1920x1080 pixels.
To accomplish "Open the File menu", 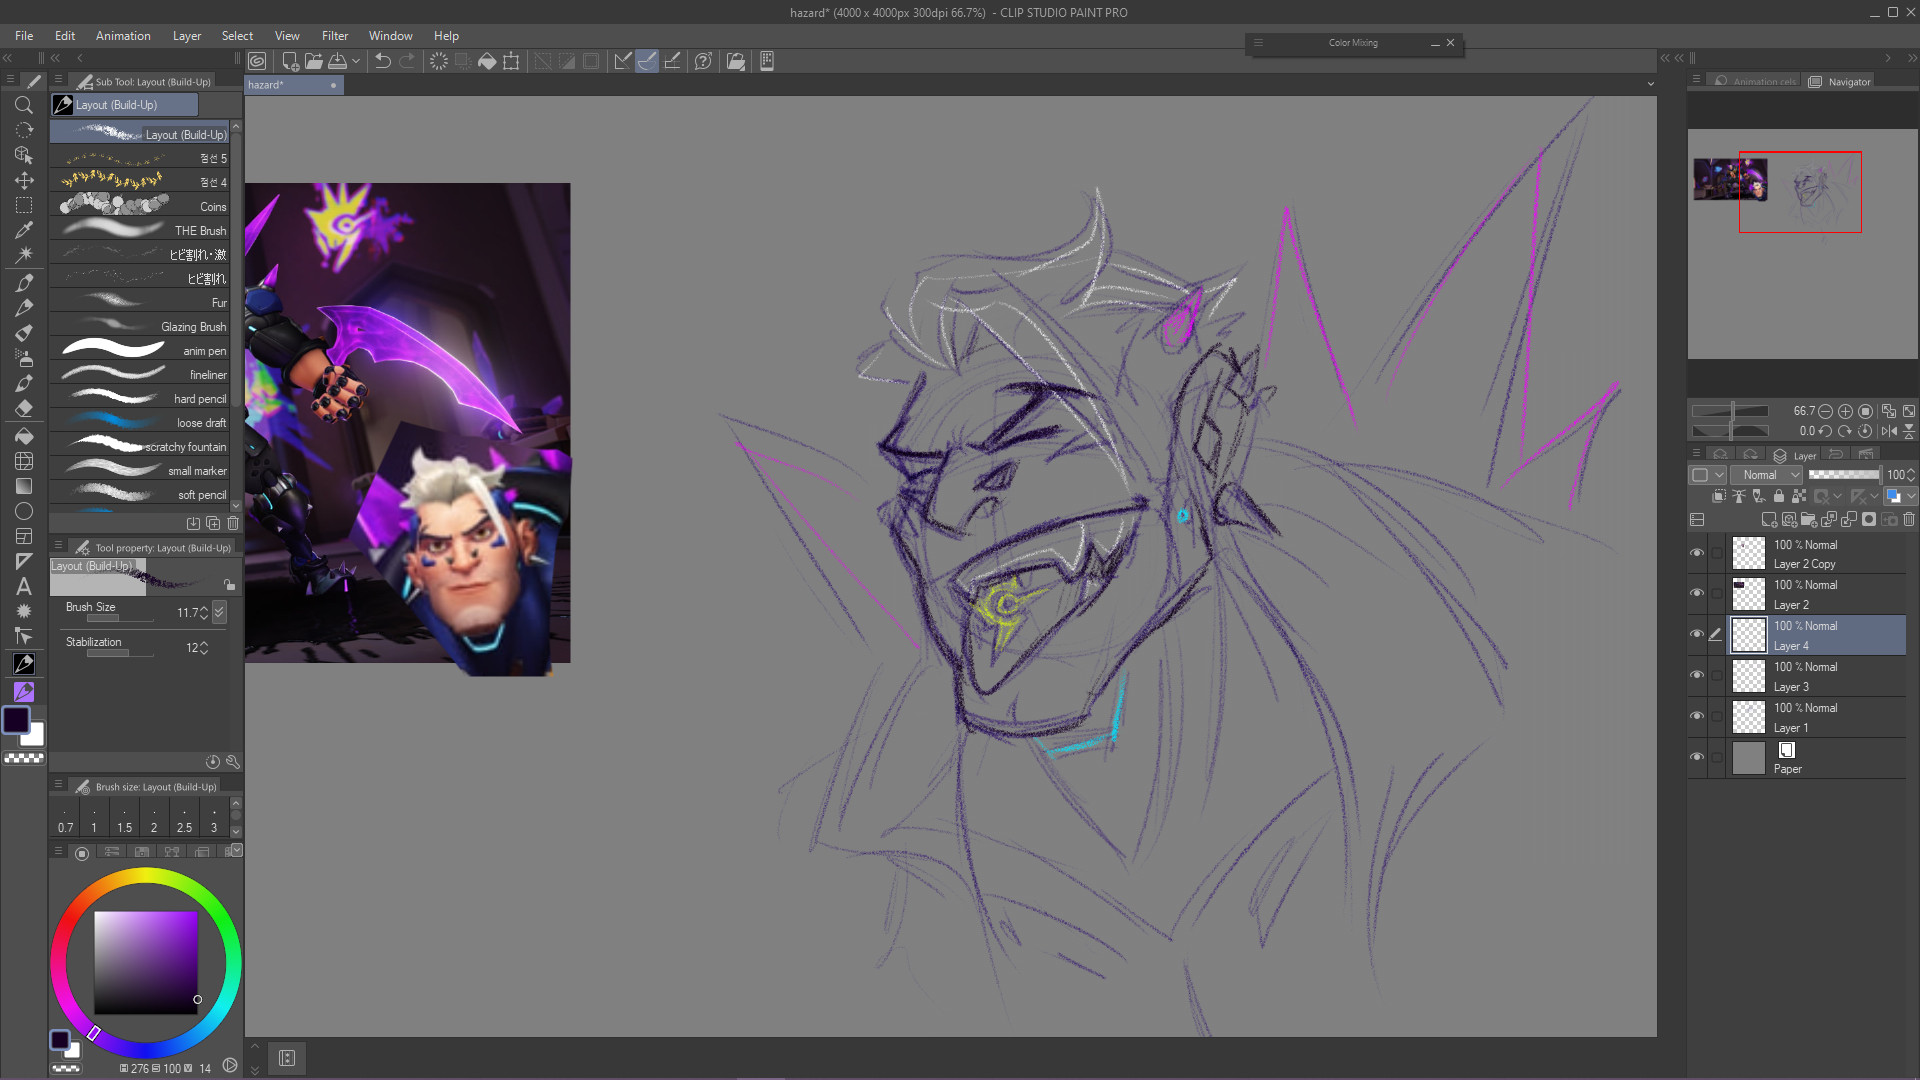I will coord(24,36).
